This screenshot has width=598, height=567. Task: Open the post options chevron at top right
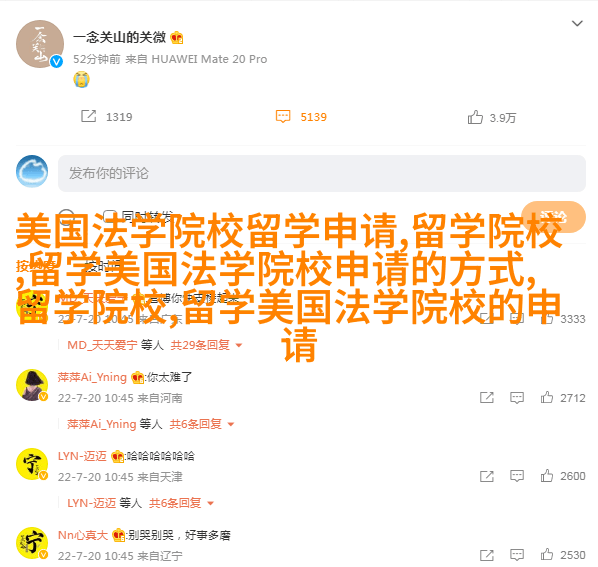pos(577,24)
